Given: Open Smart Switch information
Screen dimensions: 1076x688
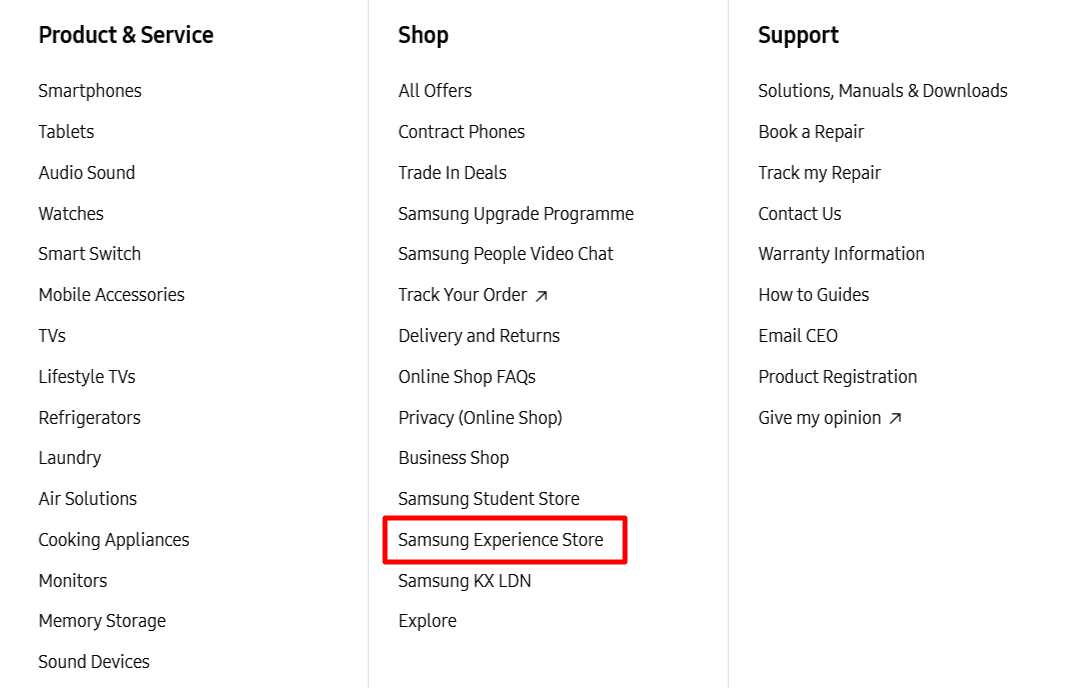Looking at the screenshot, I should pos(89,253).
